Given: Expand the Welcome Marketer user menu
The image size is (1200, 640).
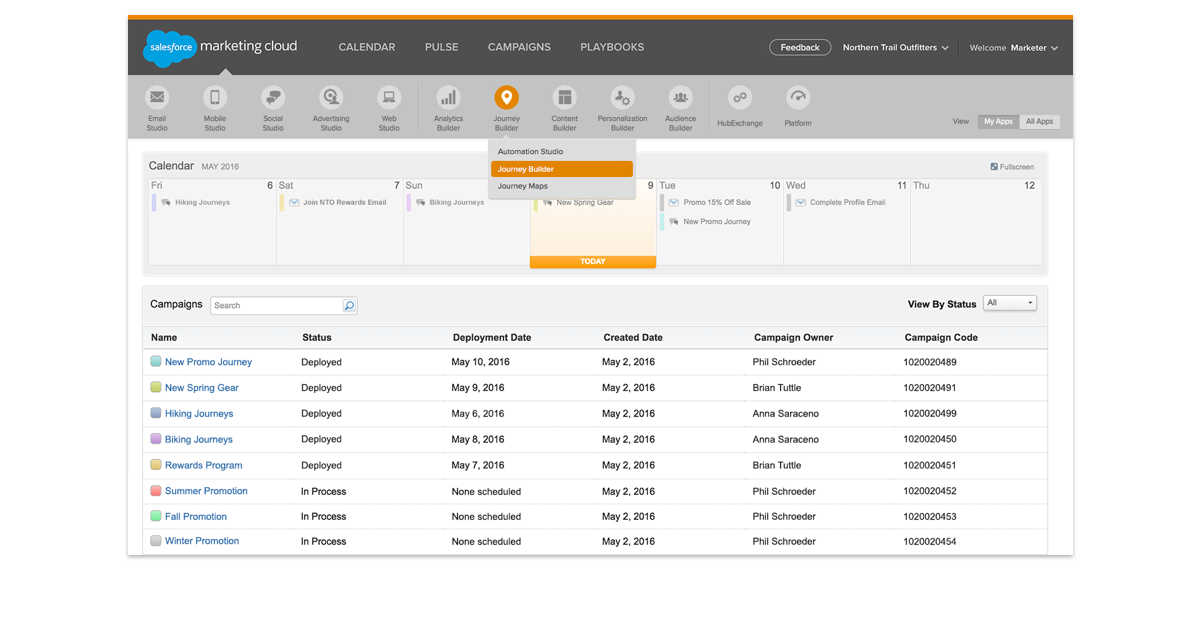Looking at the screenshot, I should 1014,48.
